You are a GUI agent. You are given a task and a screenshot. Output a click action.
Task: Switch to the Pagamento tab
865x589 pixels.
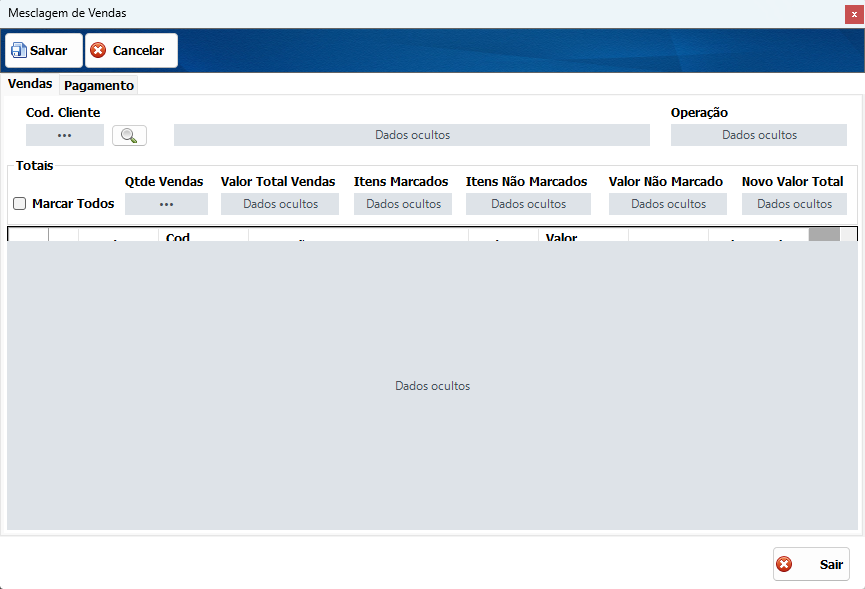click(x=99, y=85)
